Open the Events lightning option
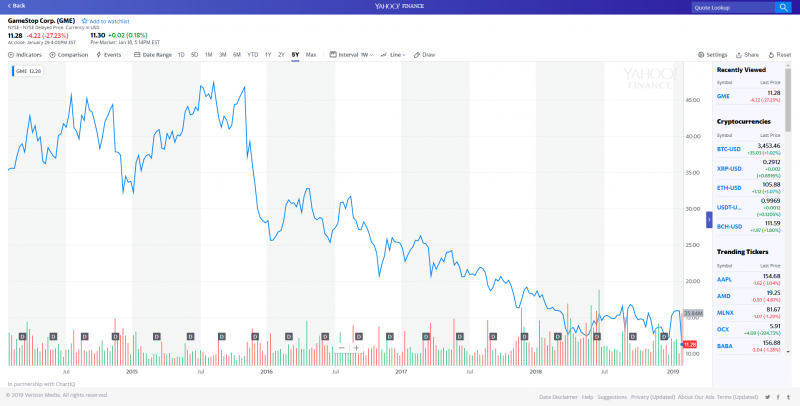This screenshot has height=406, width=800. (109, 55)
